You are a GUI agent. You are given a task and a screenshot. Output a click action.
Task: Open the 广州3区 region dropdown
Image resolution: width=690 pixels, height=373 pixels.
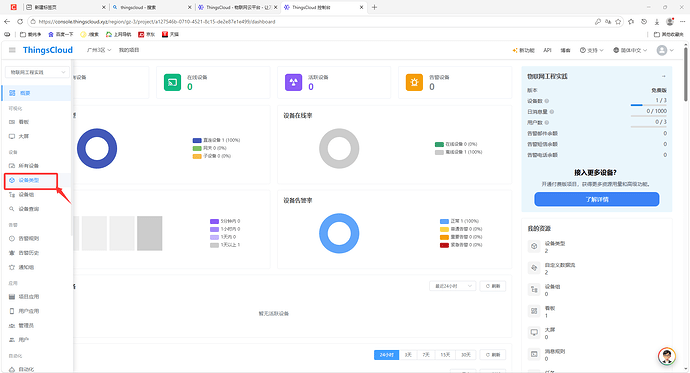click(x=99, y=50)
